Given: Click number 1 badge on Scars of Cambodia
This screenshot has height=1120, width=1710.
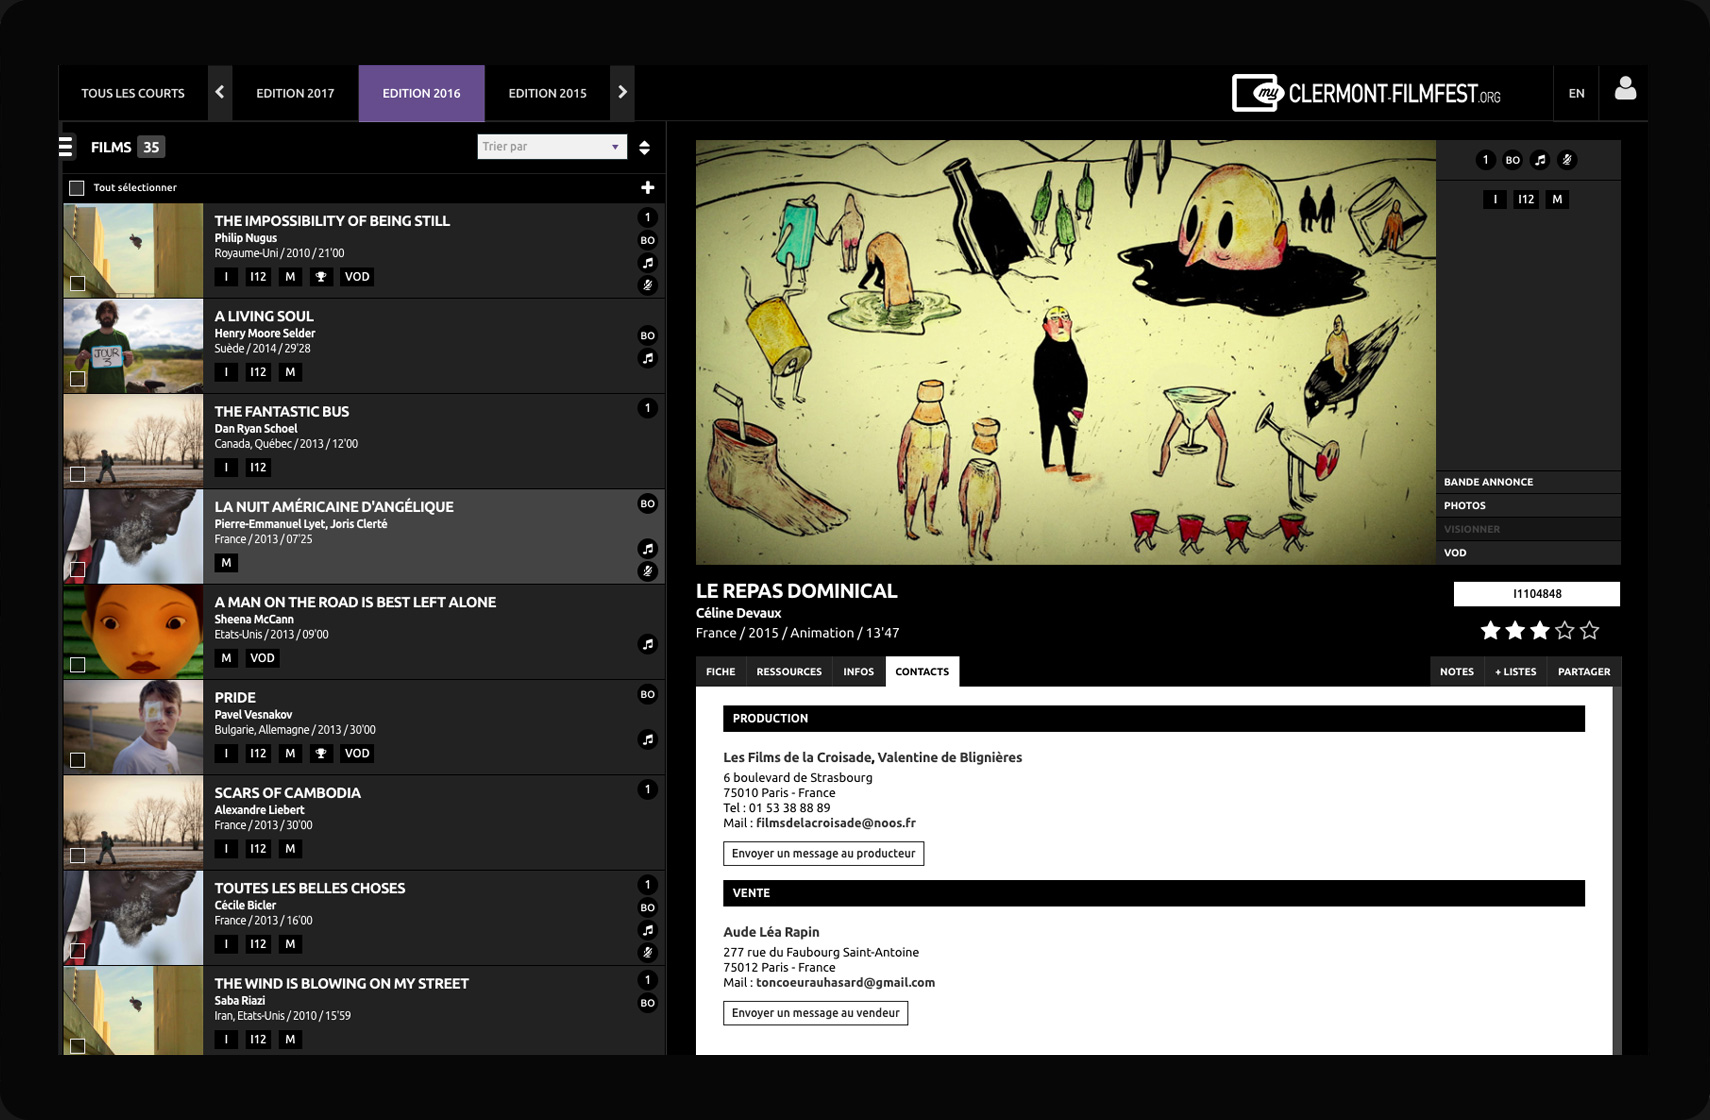Looking at the screenshot, I should click(x=648, y=790).
